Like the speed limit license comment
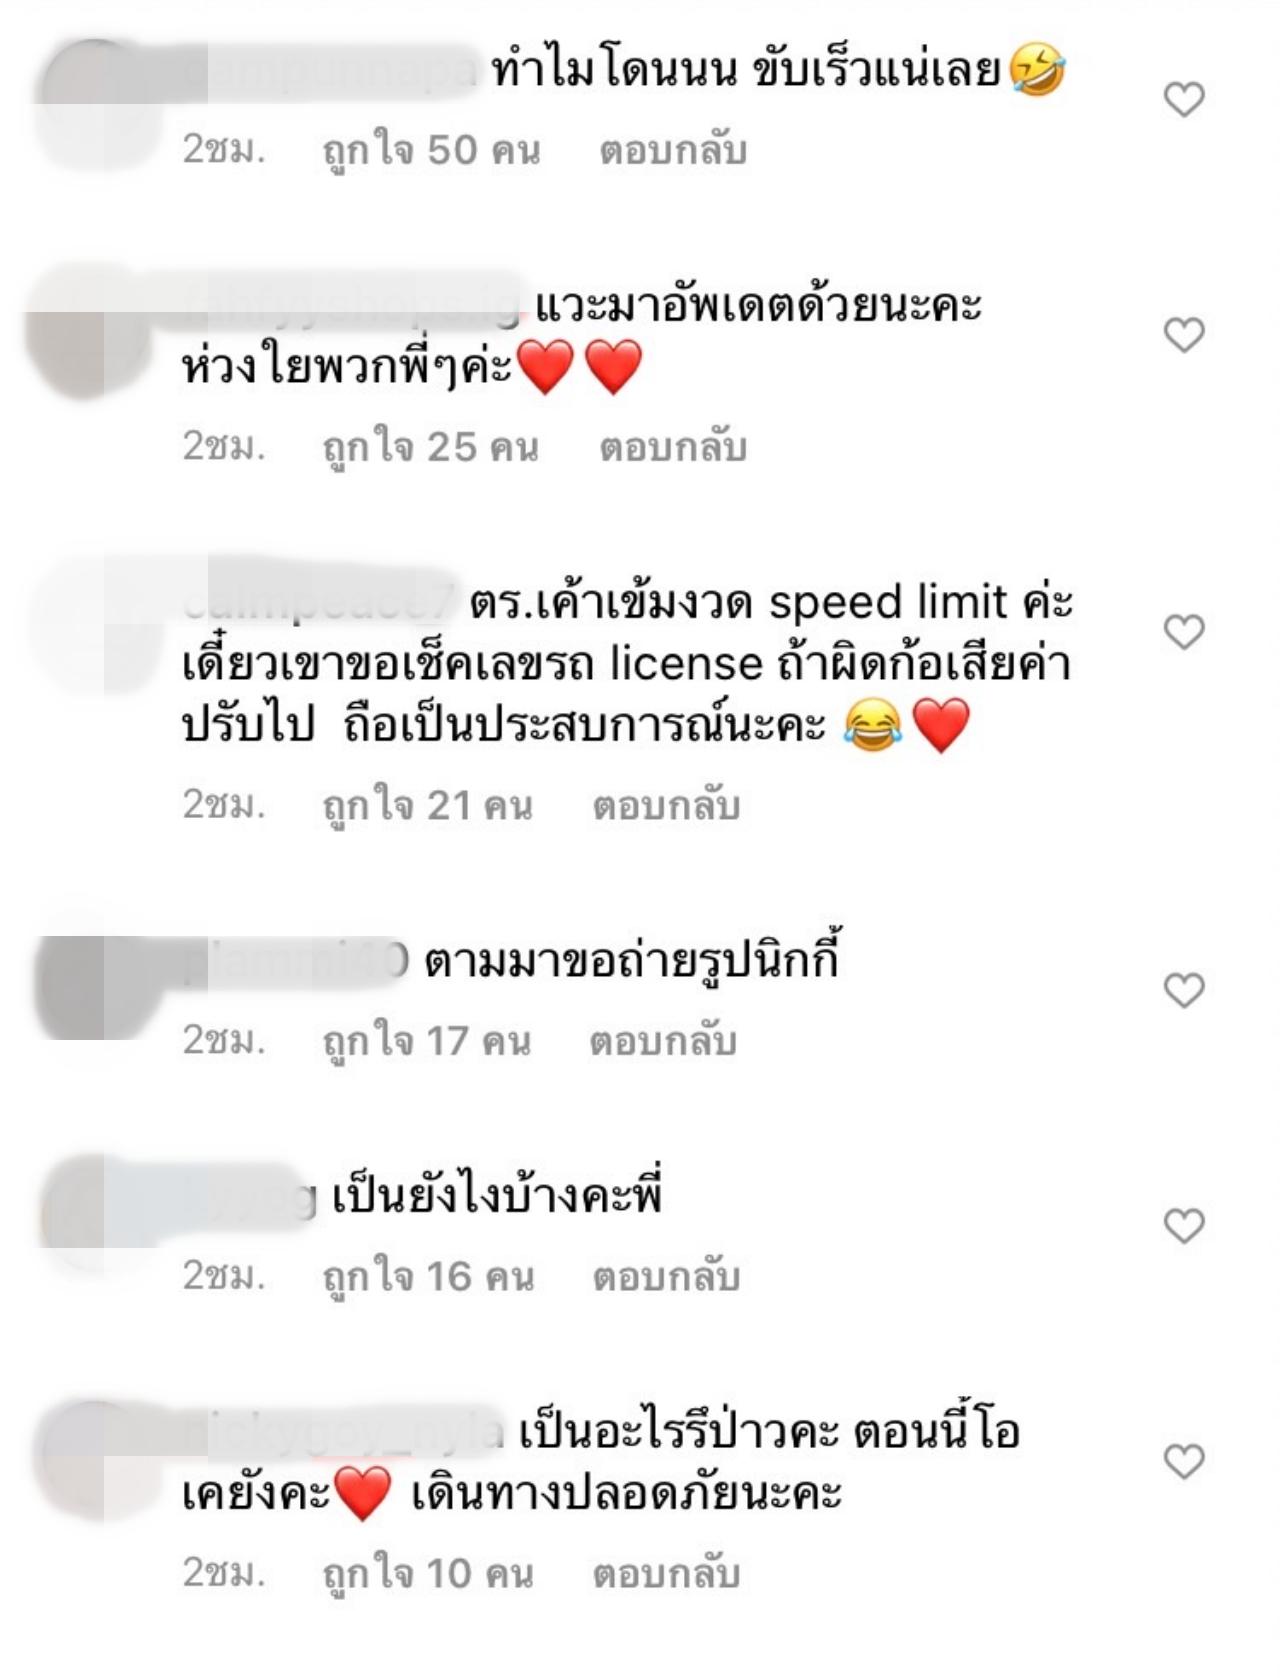This screenshot has width=1280, height=1678. point(1184,632)
